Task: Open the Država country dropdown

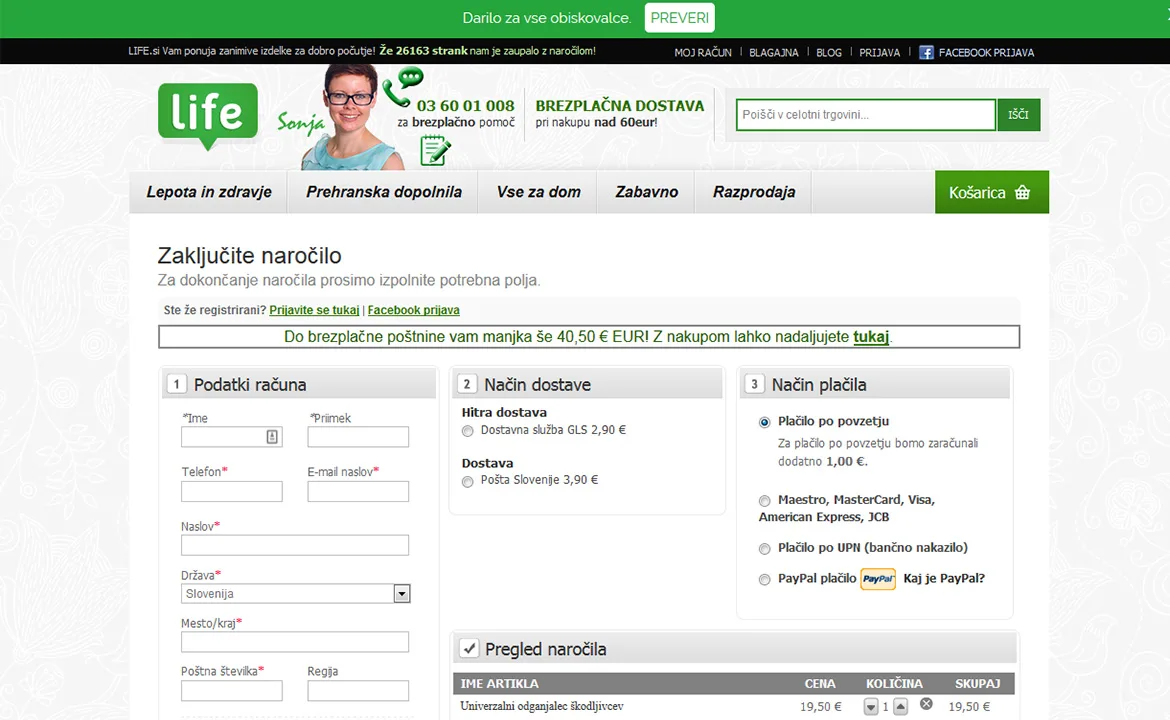Action: click(295, 594)
